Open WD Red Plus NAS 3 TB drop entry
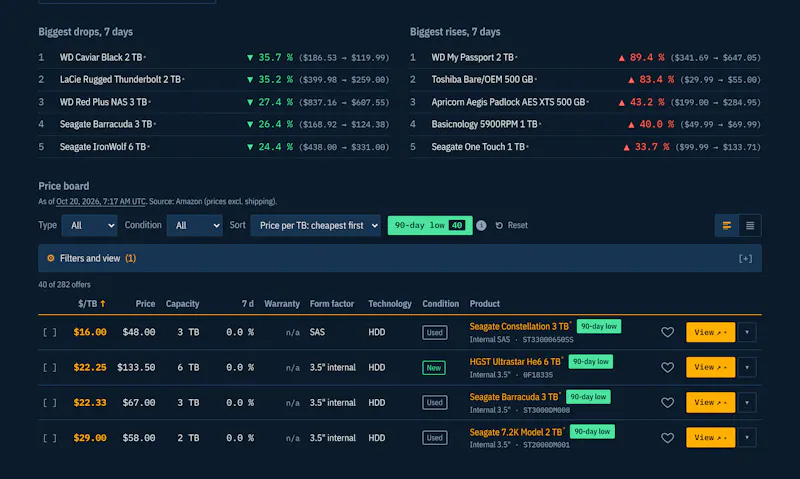The width and height of the screenshot is (800, 479). pyautogui.click(x=104, y=102)
